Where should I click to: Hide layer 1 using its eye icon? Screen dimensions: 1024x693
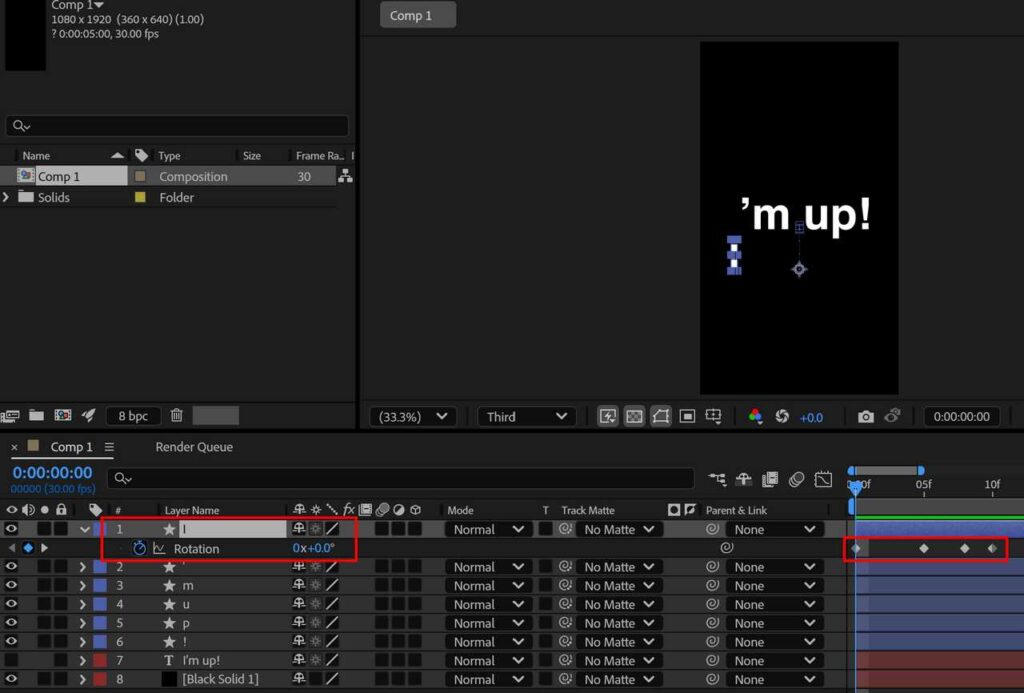11,528
